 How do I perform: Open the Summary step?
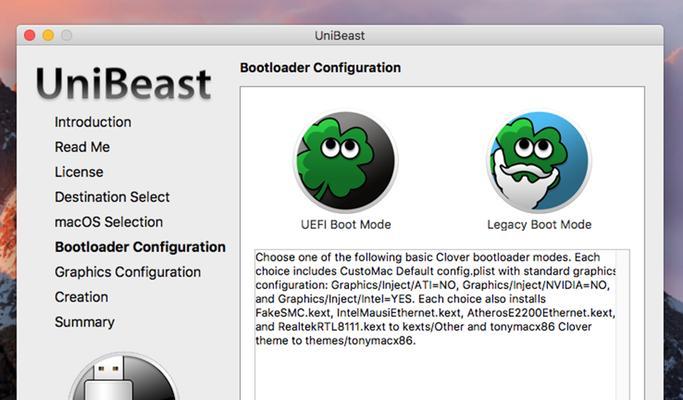click(x=85, y=322)
